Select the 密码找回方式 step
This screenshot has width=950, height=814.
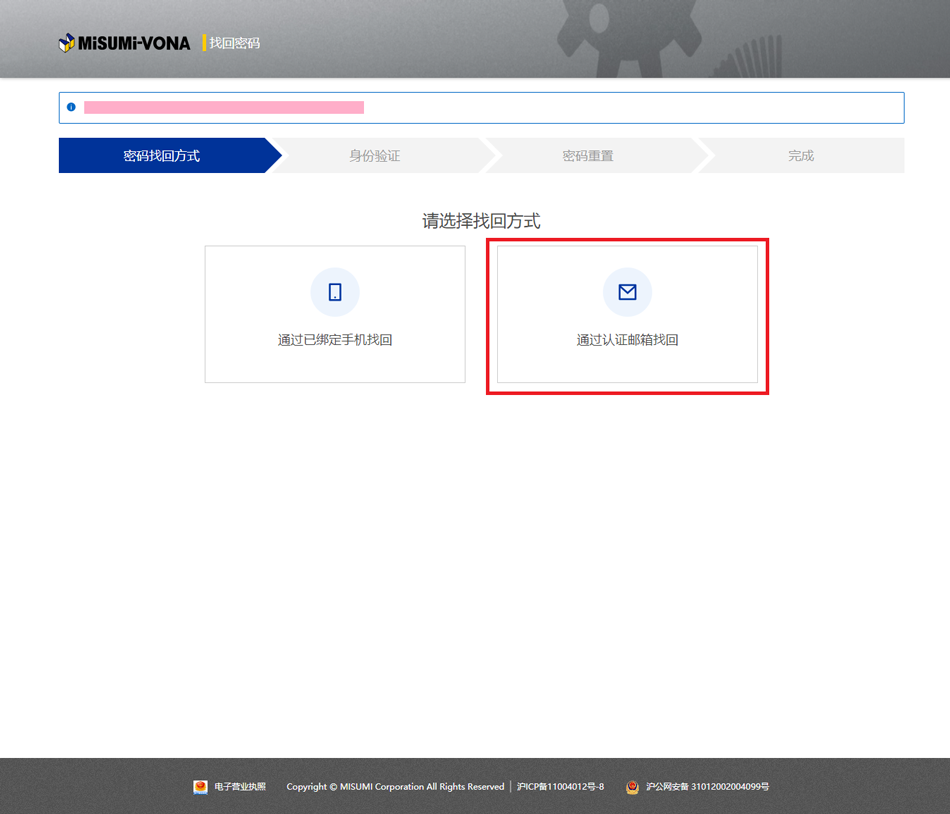click(162, 156)
